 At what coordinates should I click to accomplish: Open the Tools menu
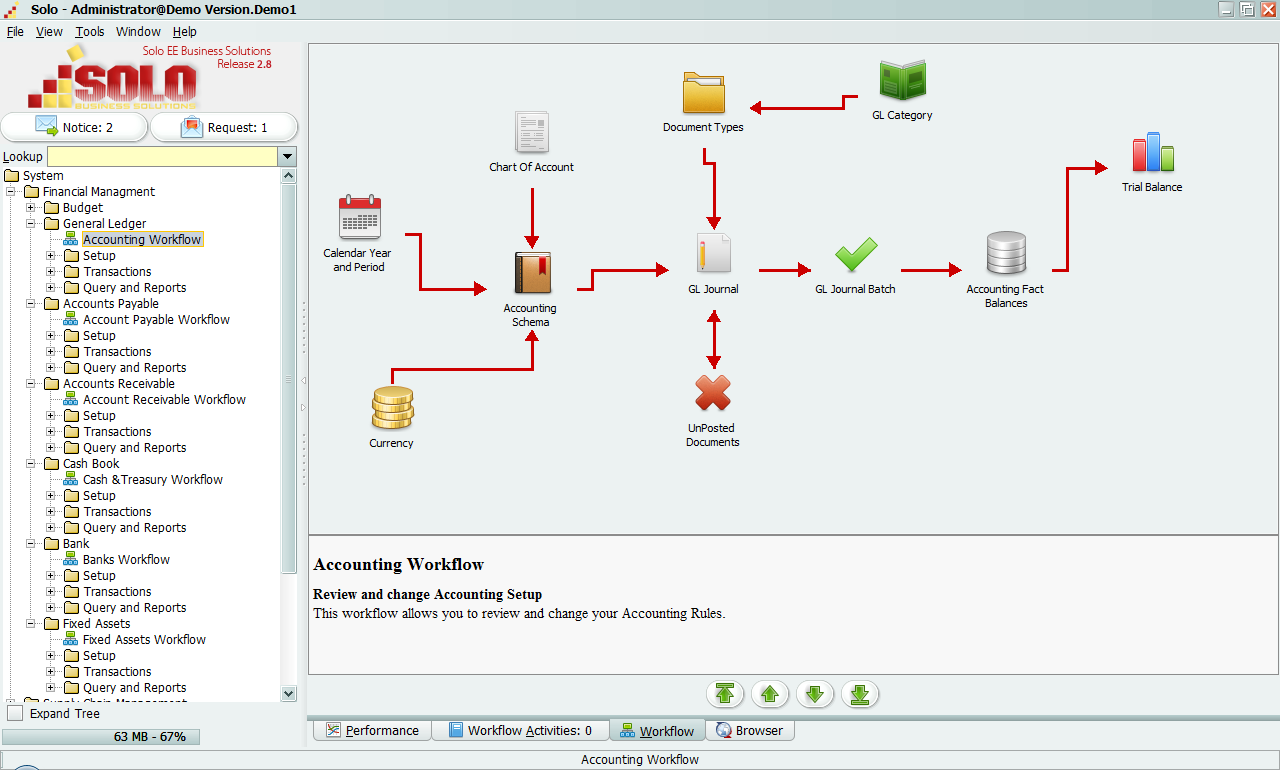[89, 31]
